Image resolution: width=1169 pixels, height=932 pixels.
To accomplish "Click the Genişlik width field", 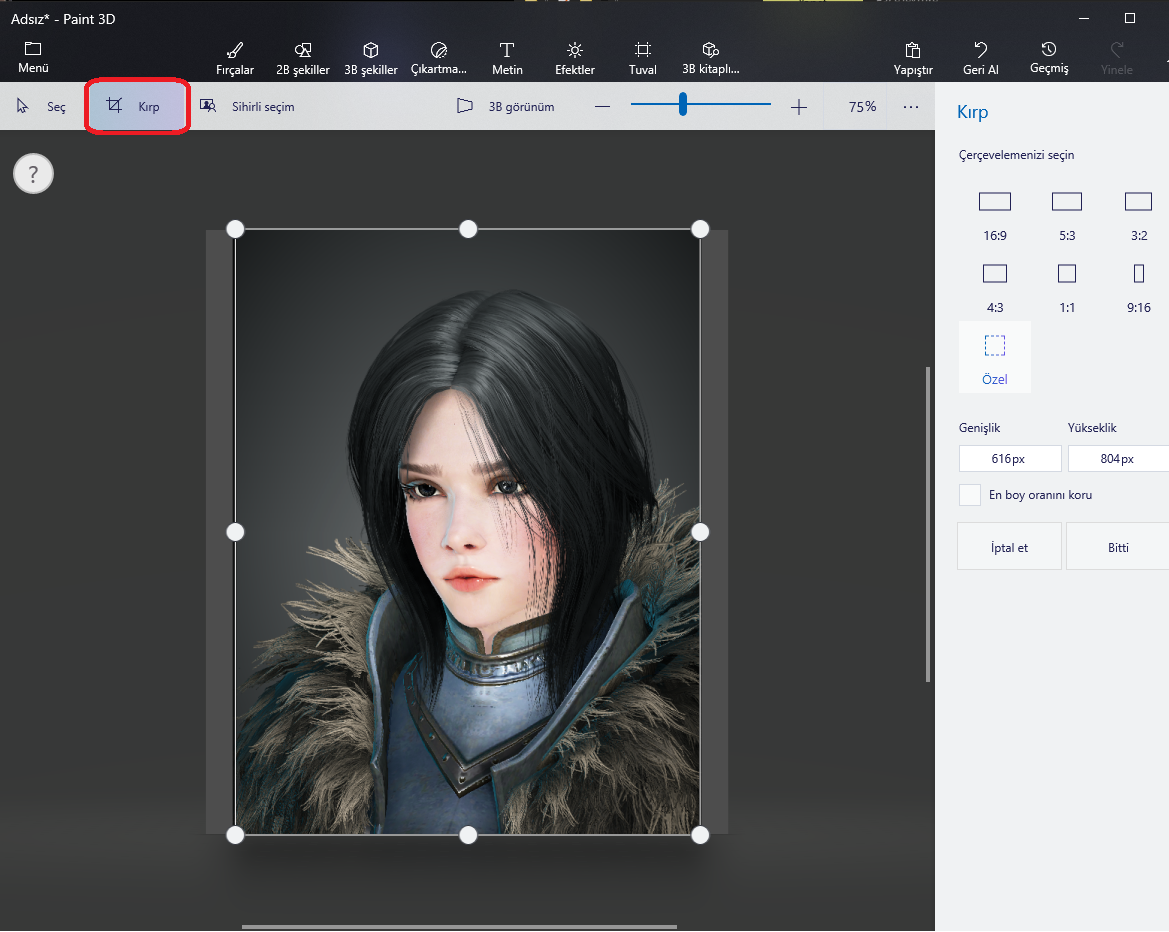I will (1009, 459).
